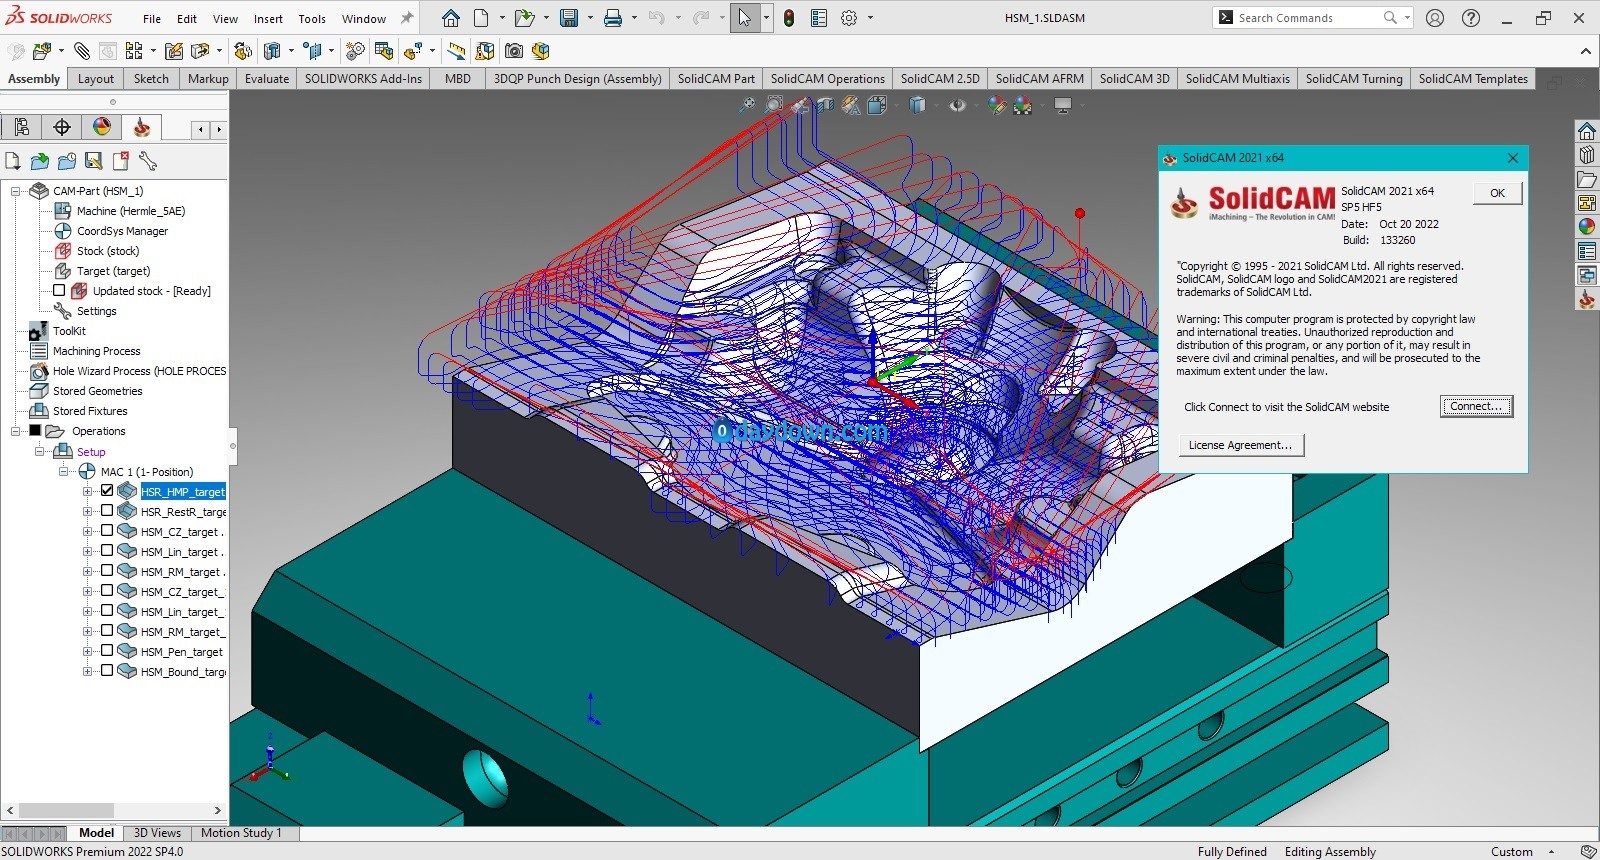Open the SolidCAM Manager tab icon
Screen dimensions: 1600x860
tap(142, 127)
